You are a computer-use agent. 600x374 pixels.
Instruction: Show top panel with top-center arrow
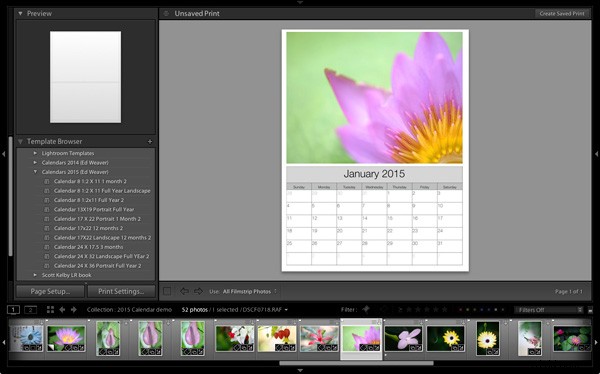coord(300,2)
